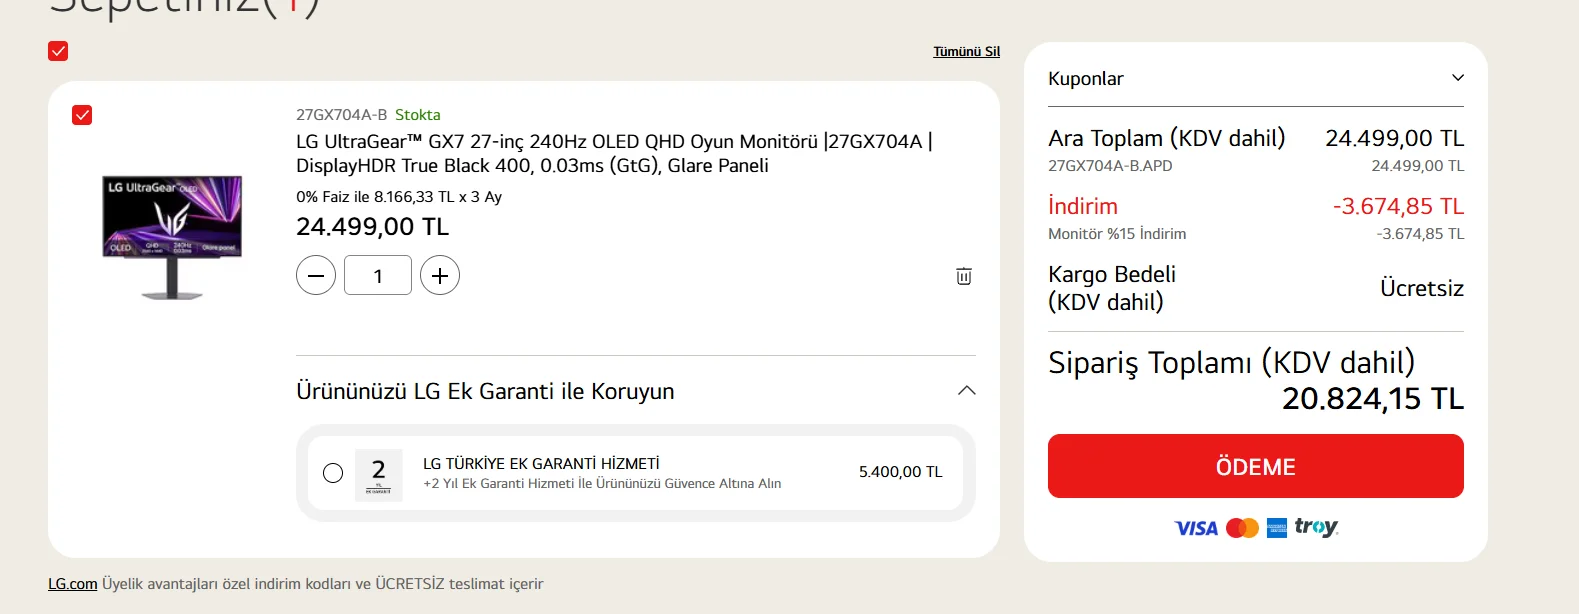Collapse the LG Ek Garanti section

pyautogui.click(x=966, y=391)
